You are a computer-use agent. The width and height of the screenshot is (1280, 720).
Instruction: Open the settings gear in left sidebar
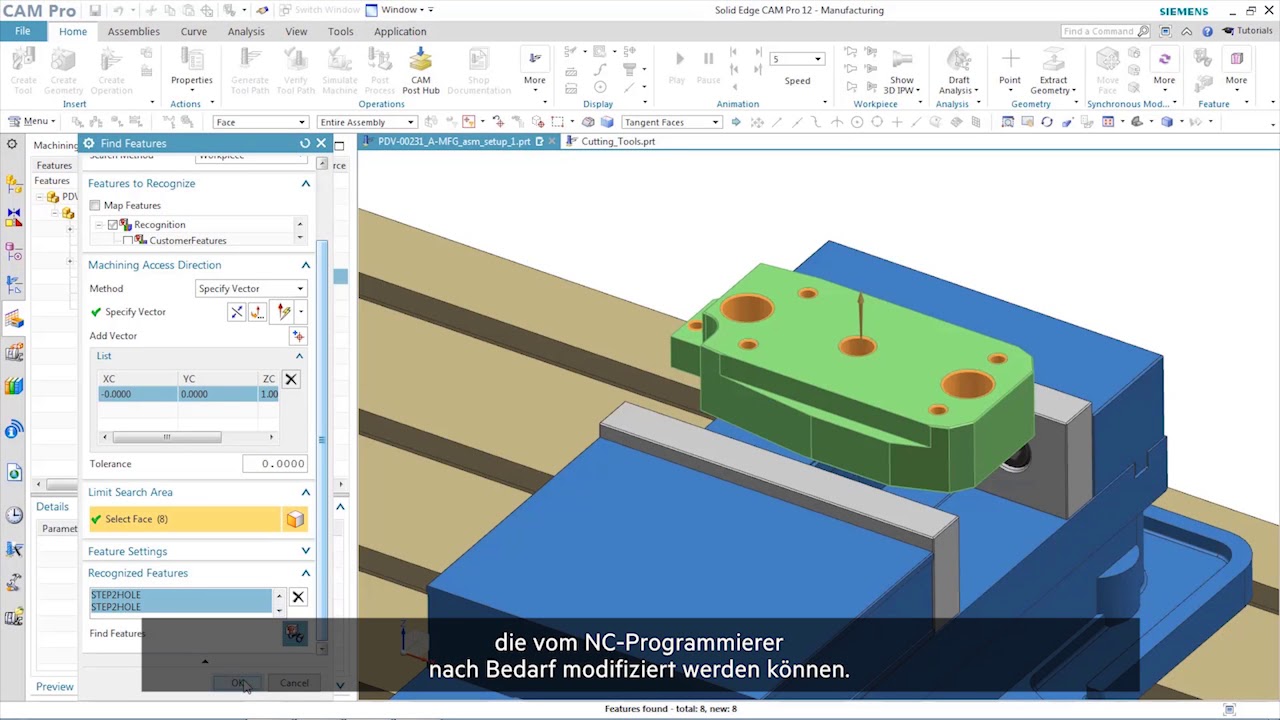(x=12, y=145)
